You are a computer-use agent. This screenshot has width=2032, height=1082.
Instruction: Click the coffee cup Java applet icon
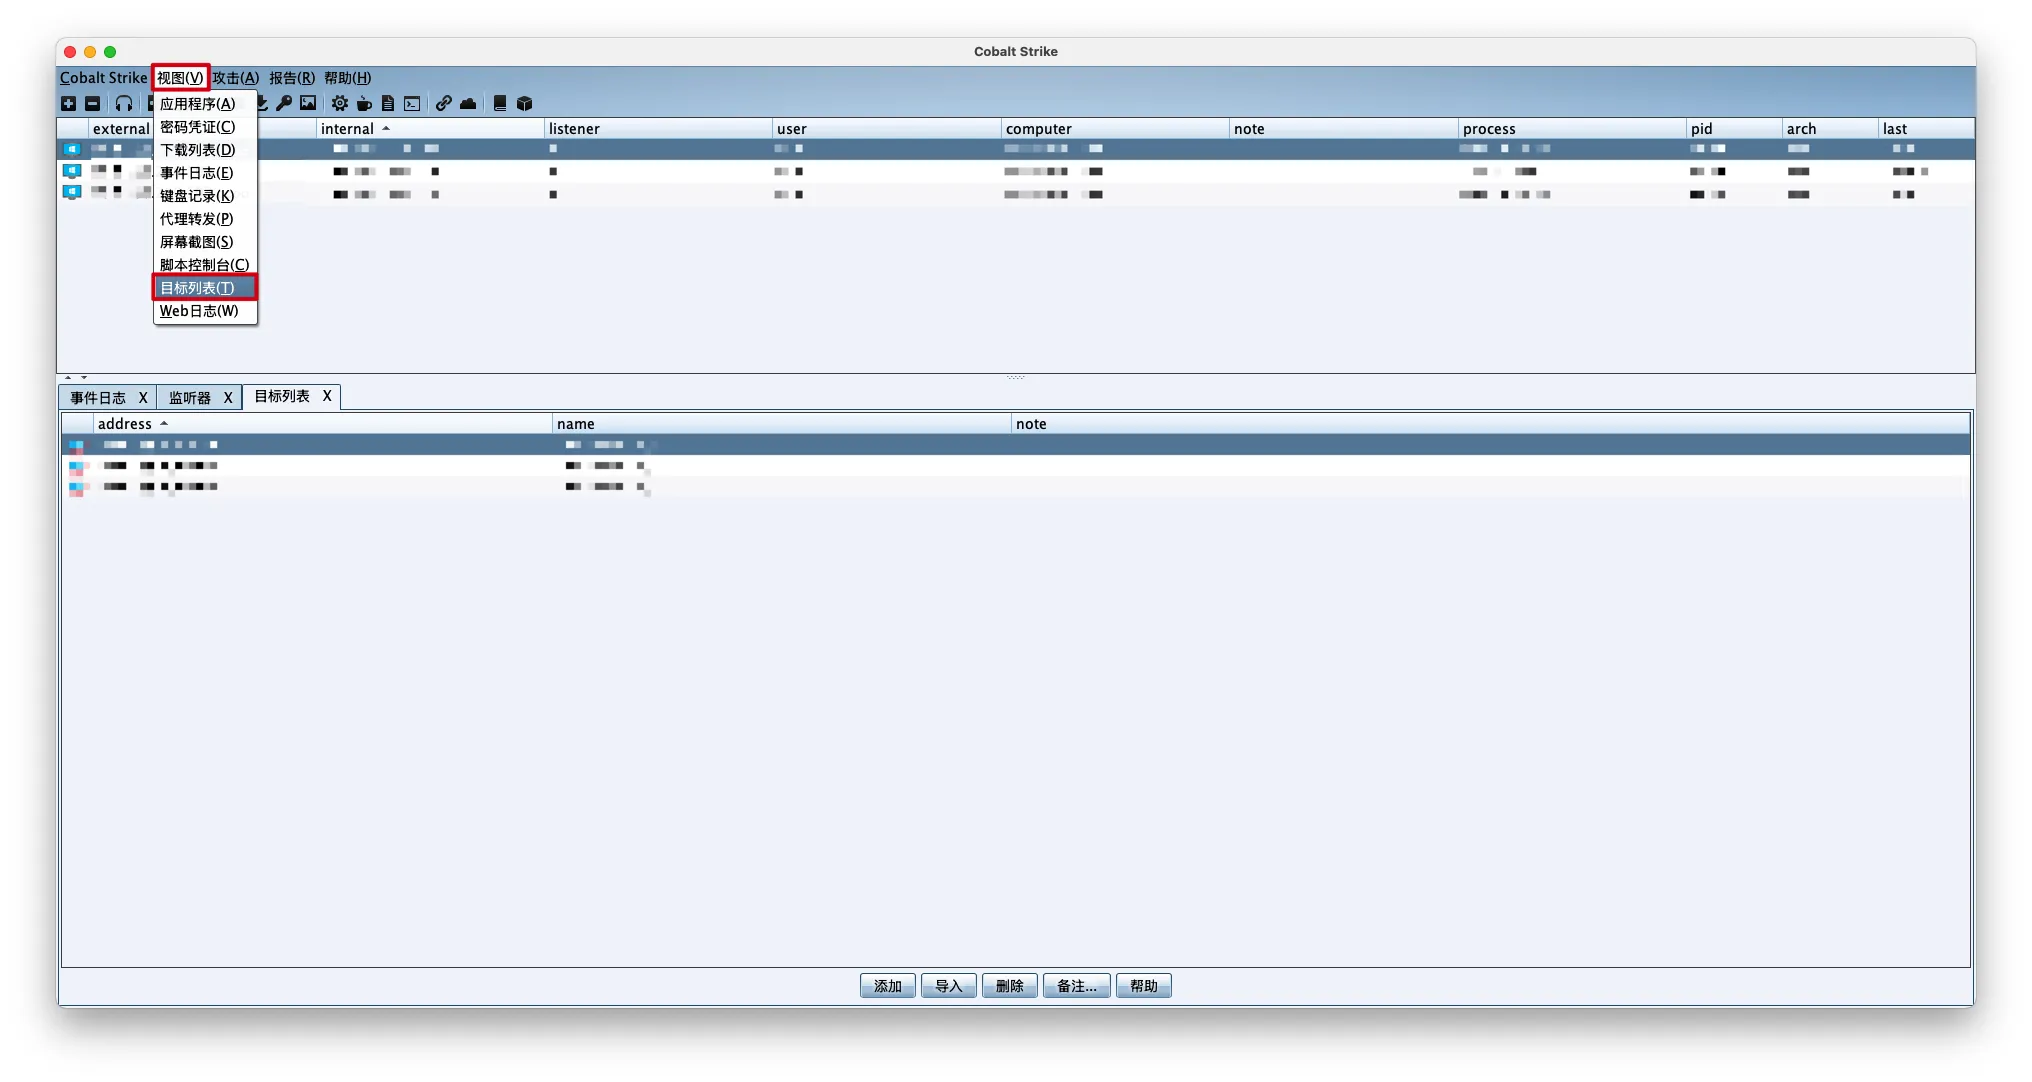pos(364,104)
